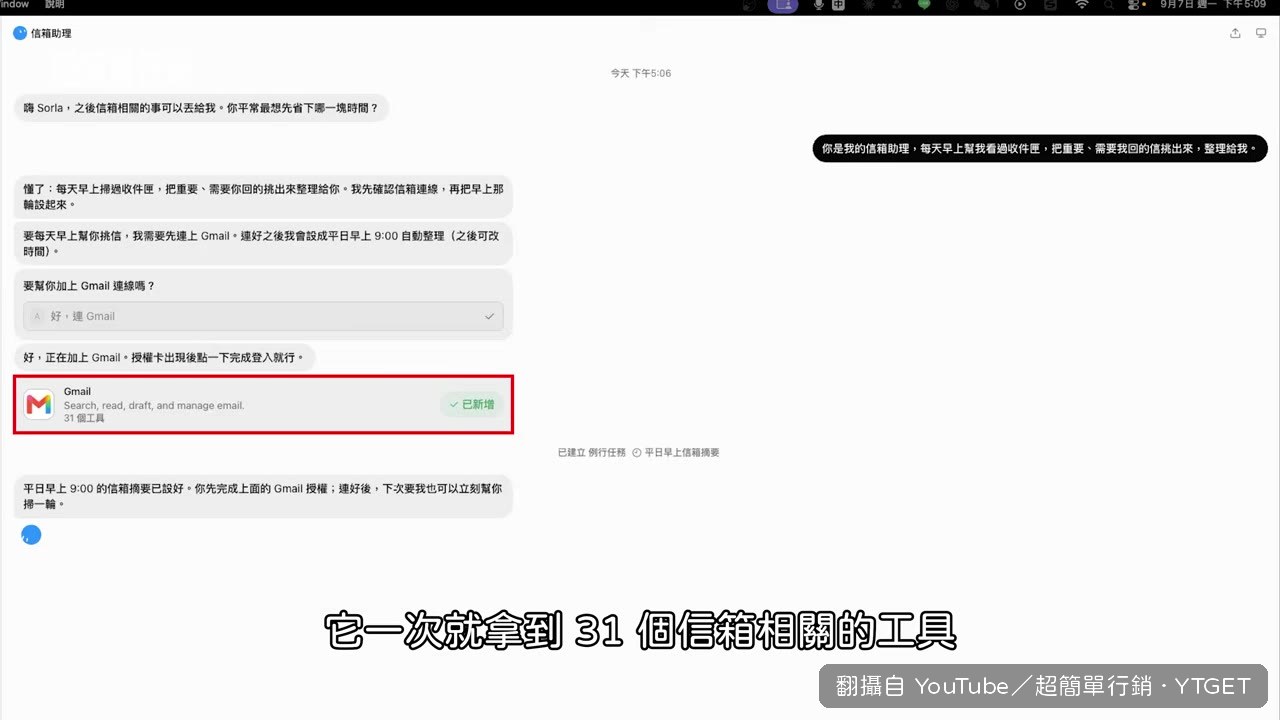
Task: Select the 好，連 Gmail reply option
Action: pyautogui.click(x=263, y=316)
